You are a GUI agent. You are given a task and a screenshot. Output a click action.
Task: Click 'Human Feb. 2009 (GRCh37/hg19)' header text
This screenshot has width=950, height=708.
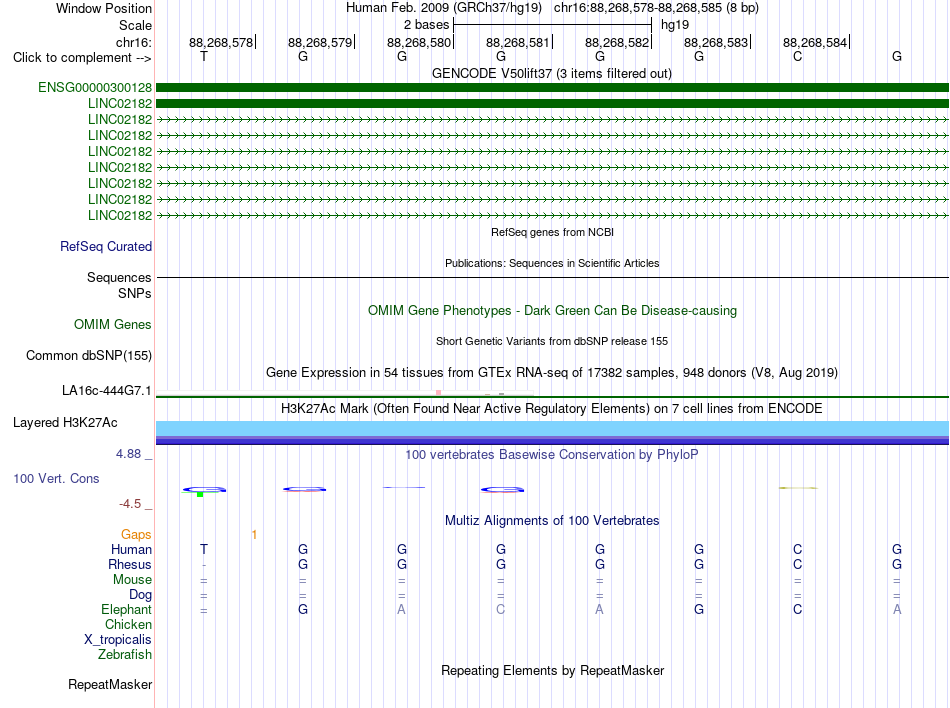tap(444, 8)
